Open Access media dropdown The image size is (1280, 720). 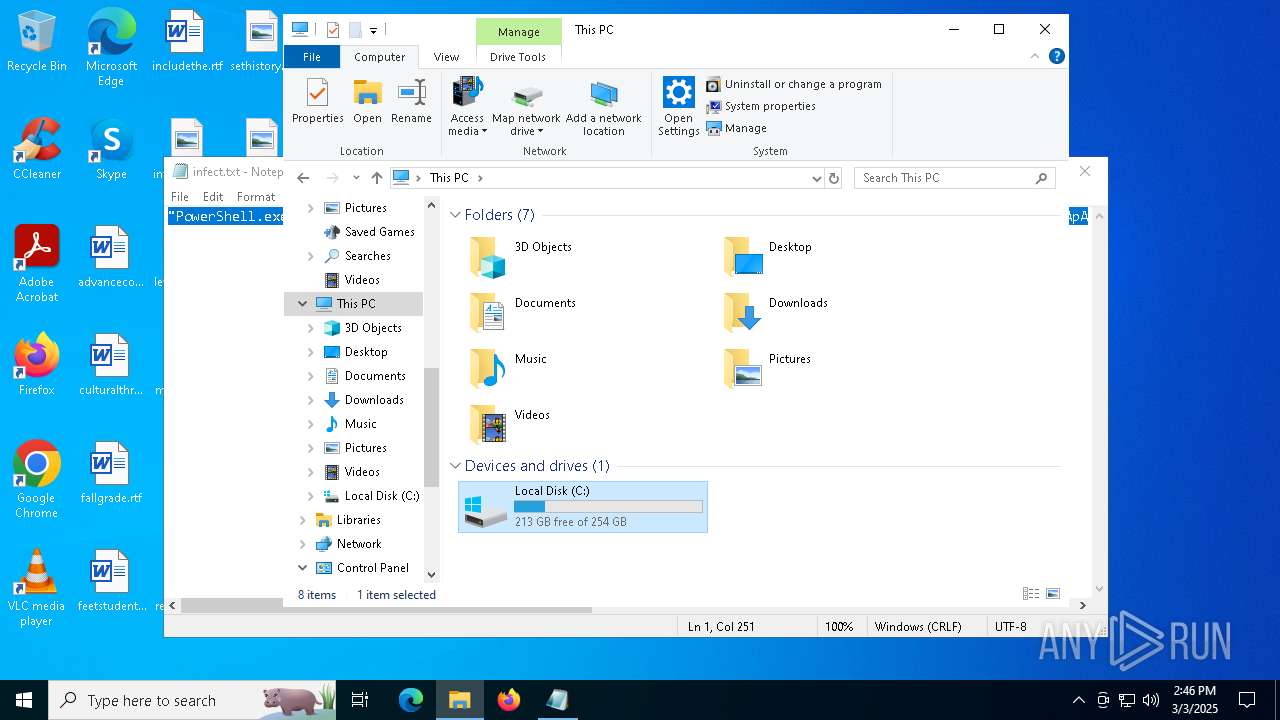pos(467,107)
